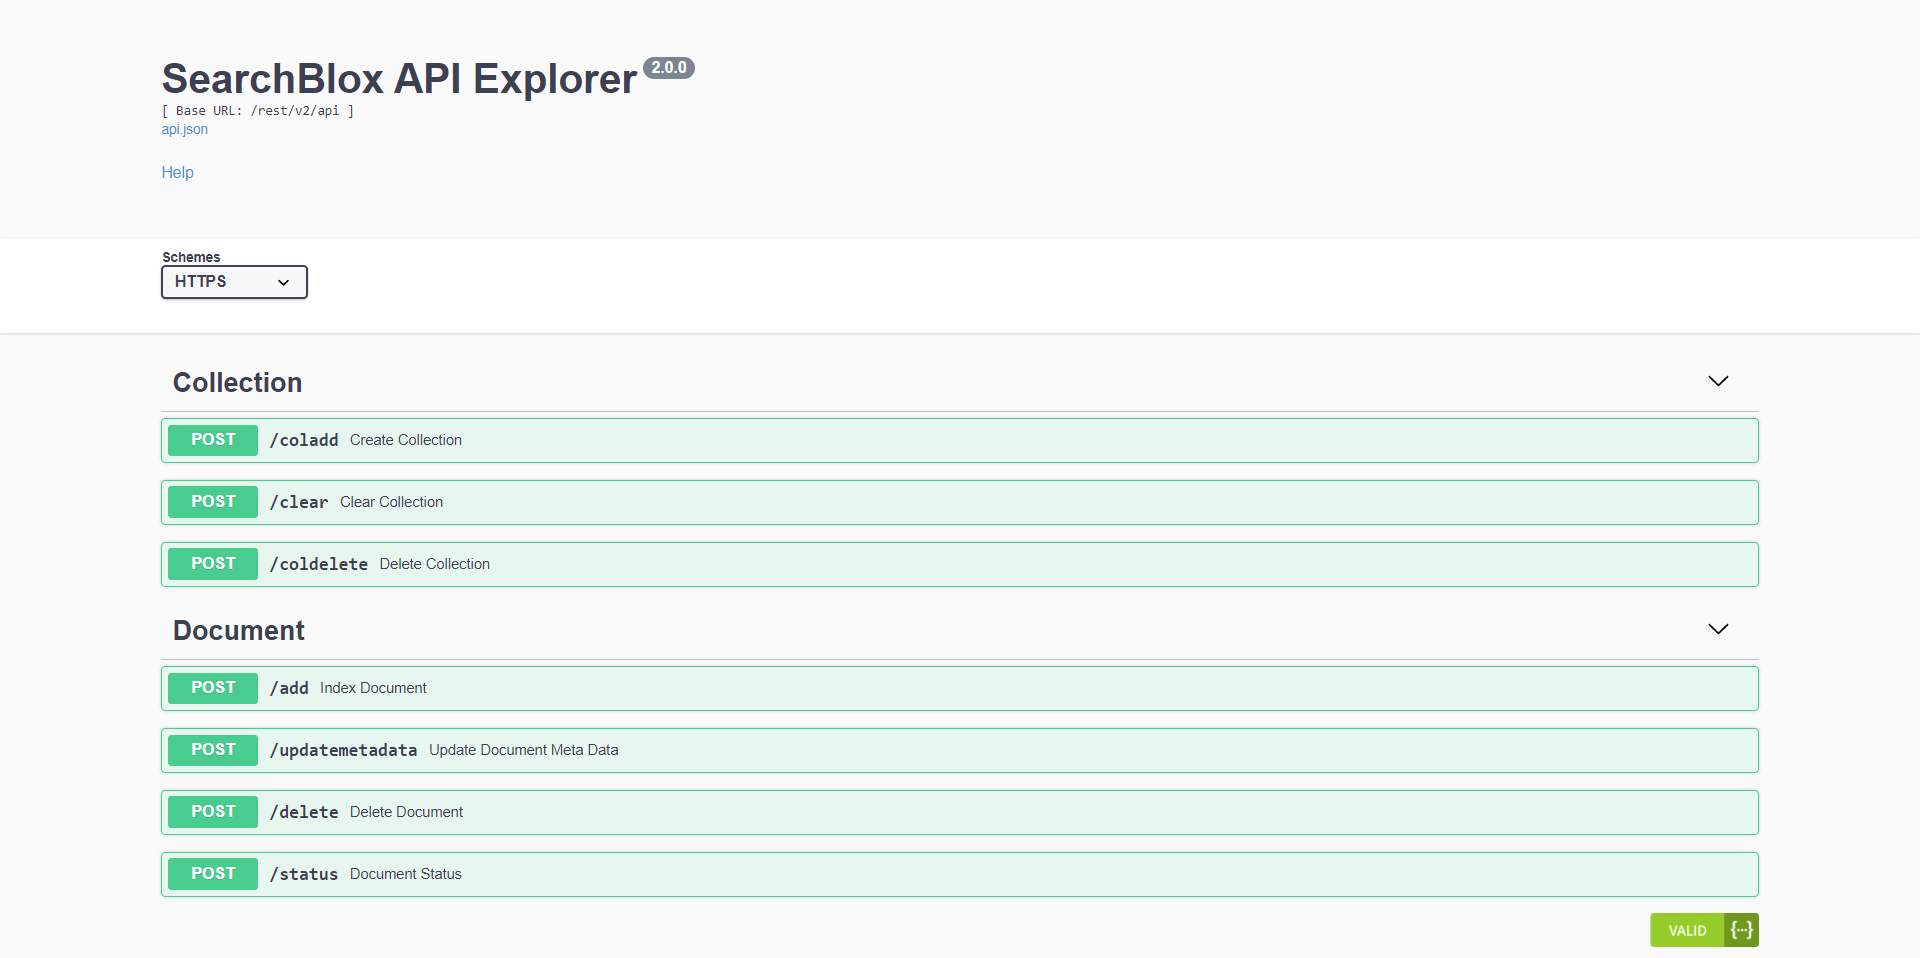Click the POST badge for /coldelete
The height and width of the screenshot is (958, 1920).
213,564
